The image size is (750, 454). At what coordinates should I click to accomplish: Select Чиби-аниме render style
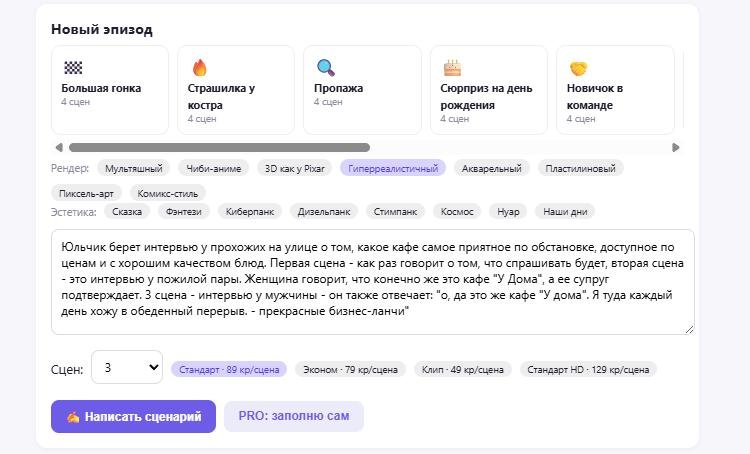pyautogui.click(x=213, y=168)
